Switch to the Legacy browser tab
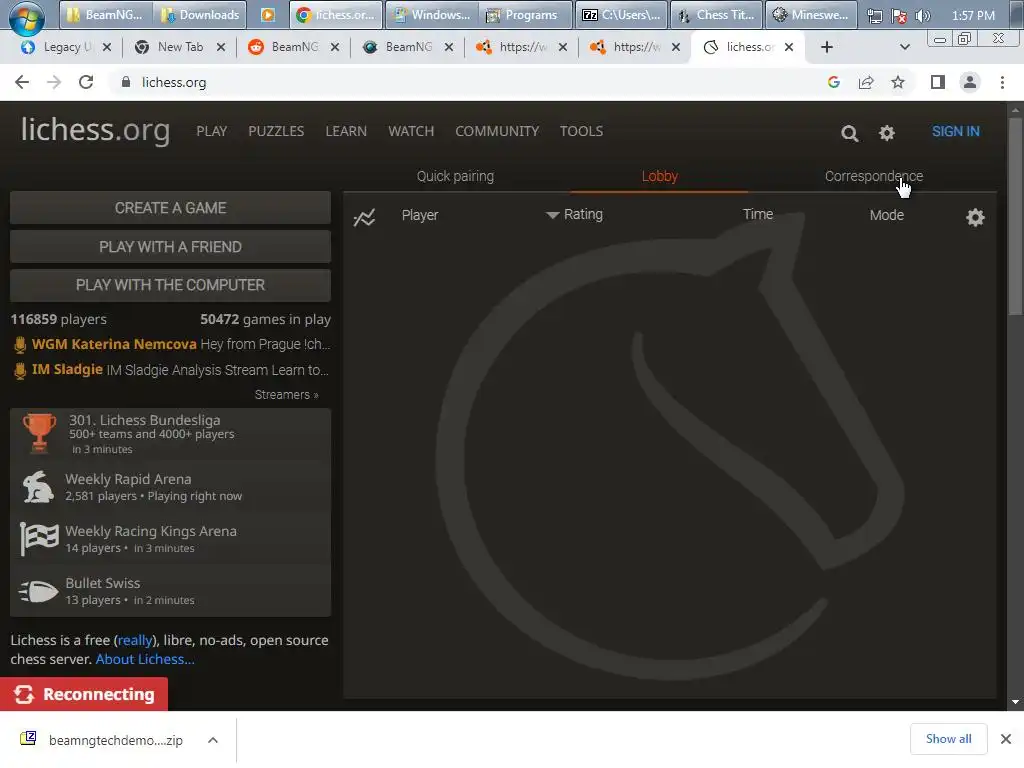The width and height of the screenshot is (1024, 768). [65, 47]
